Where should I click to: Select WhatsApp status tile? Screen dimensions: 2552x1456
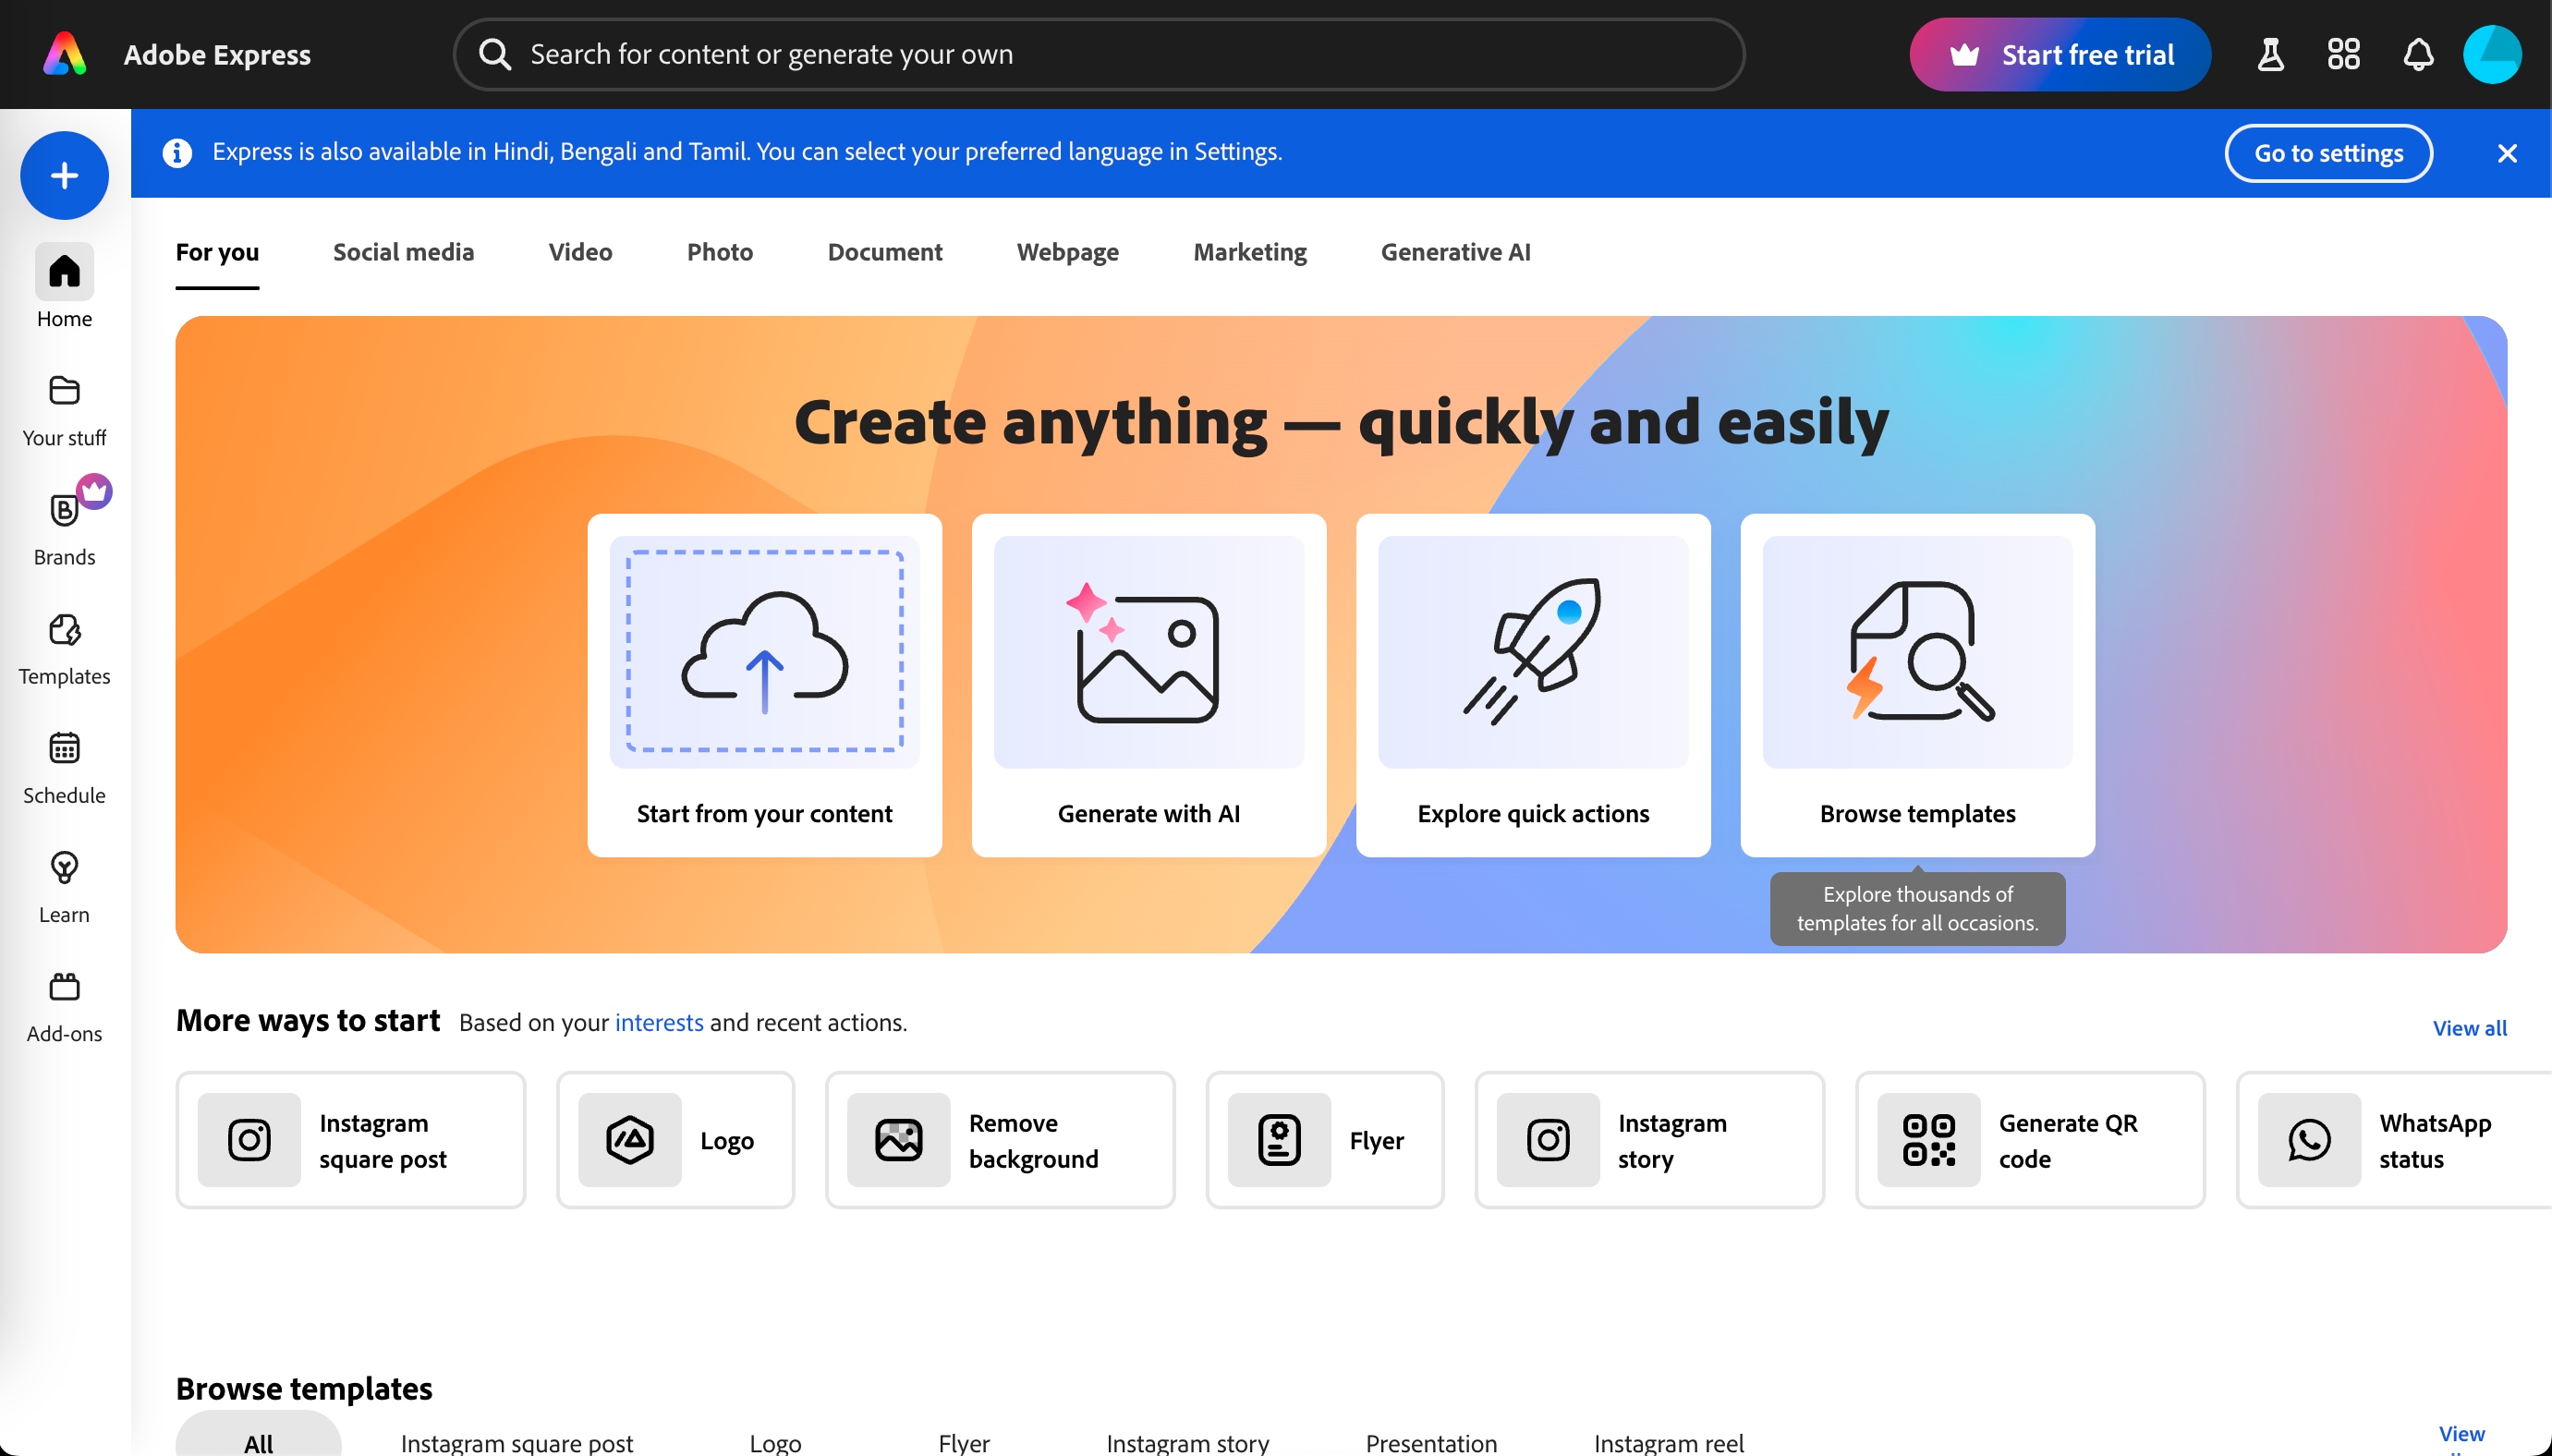tap(2395, 1140)
